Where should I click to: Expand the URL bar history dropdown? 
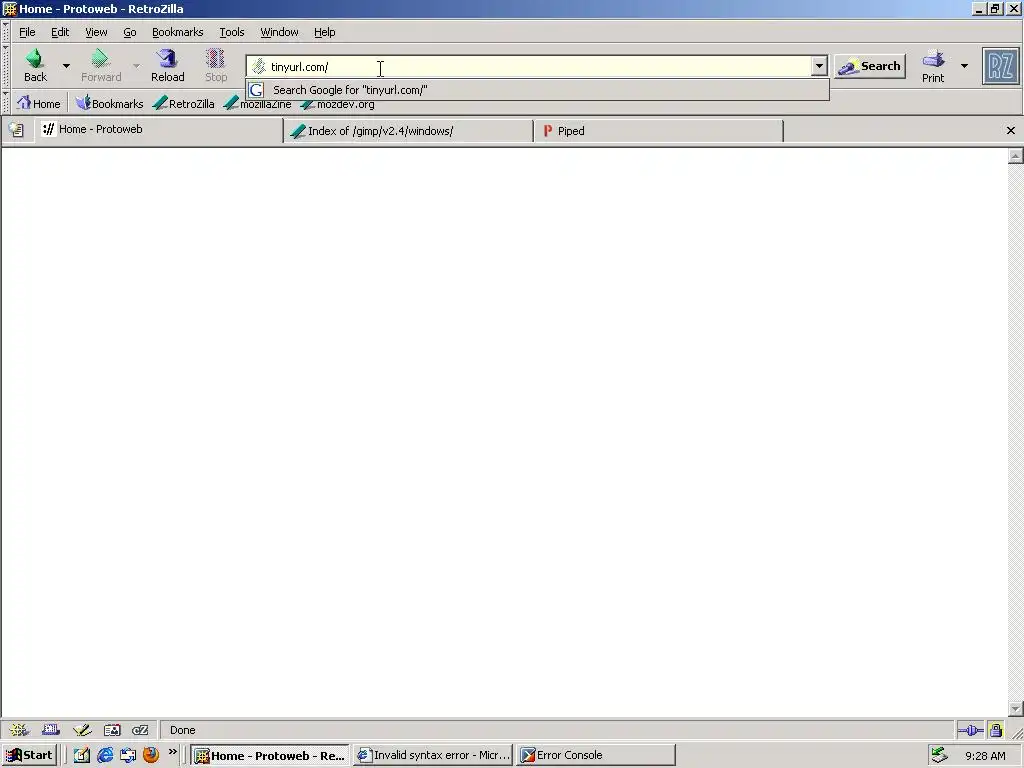point(819,66)
